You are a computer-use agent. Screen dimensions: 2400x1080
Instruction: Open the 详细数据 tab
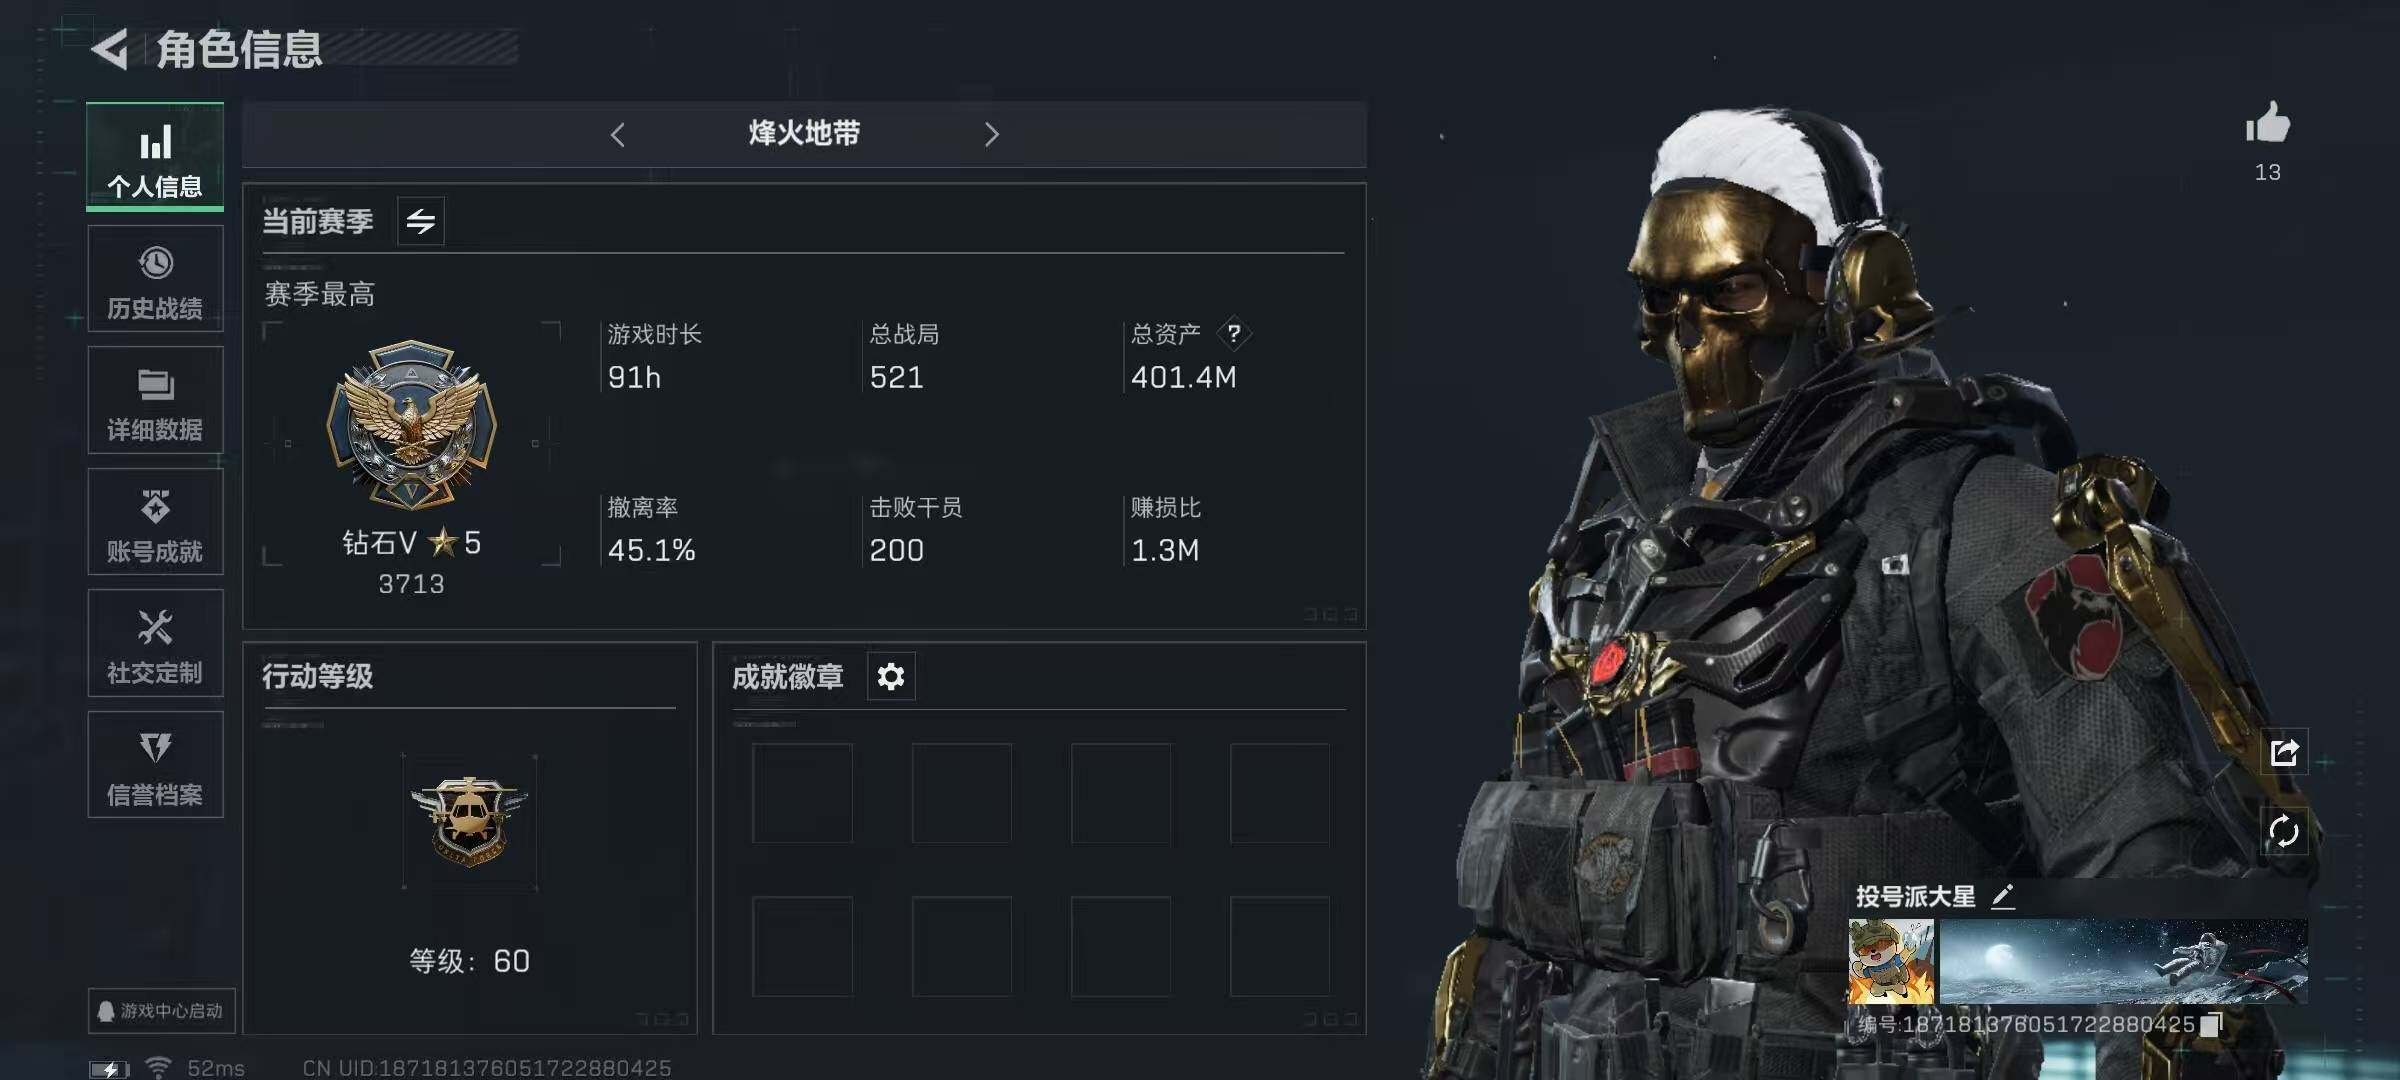[x=155, y=400]
